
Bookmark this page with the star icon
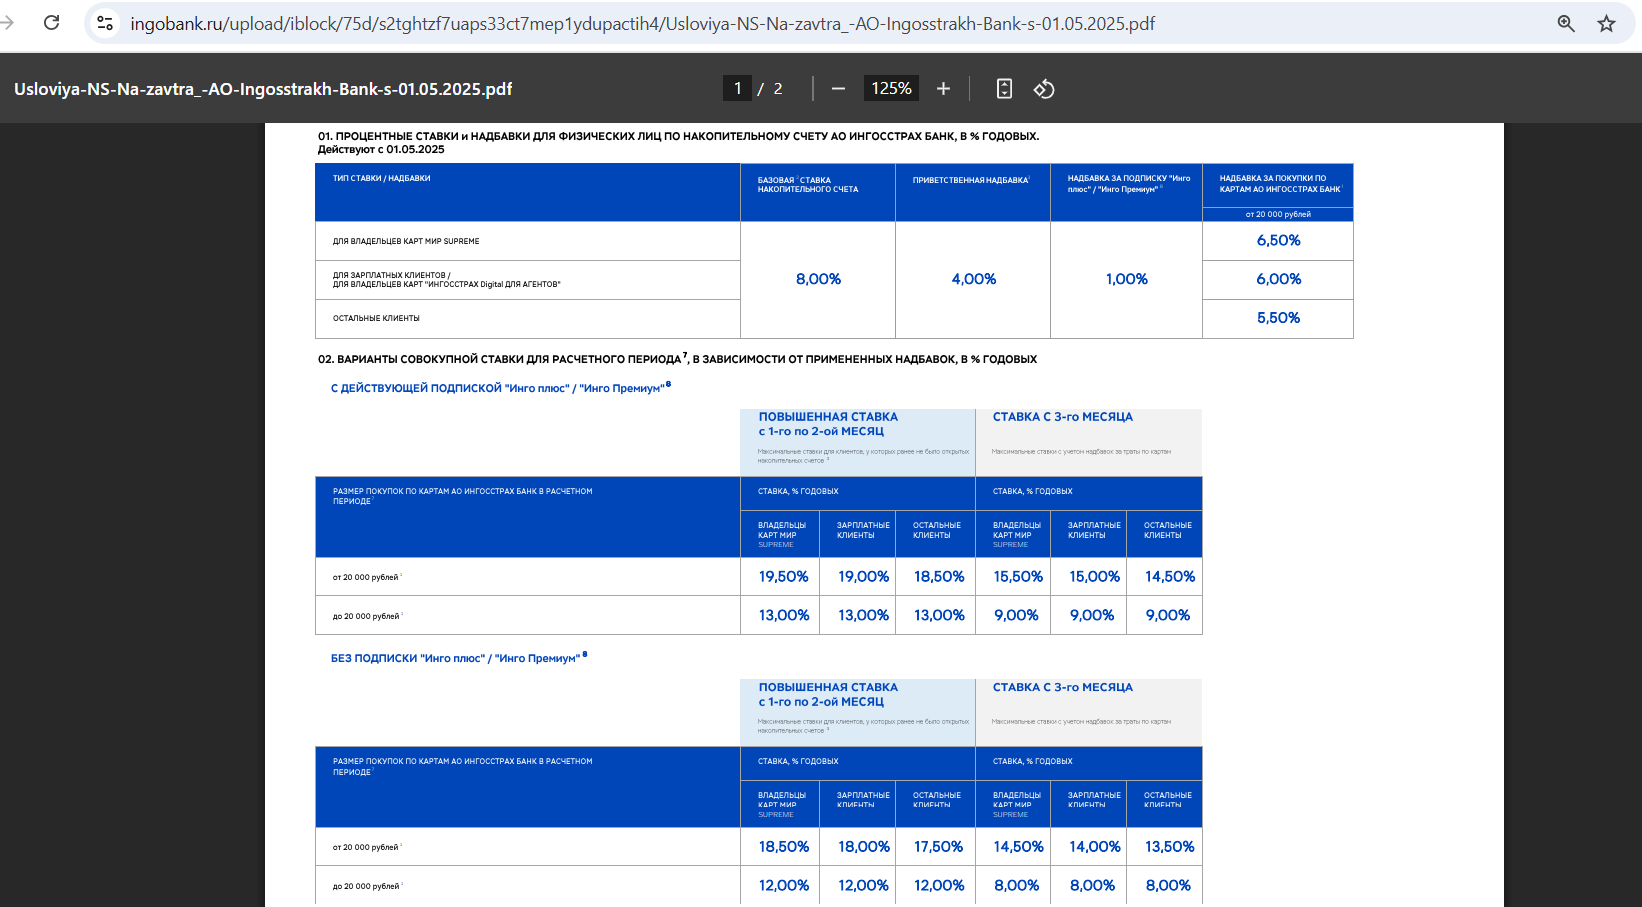point(1606,23)
